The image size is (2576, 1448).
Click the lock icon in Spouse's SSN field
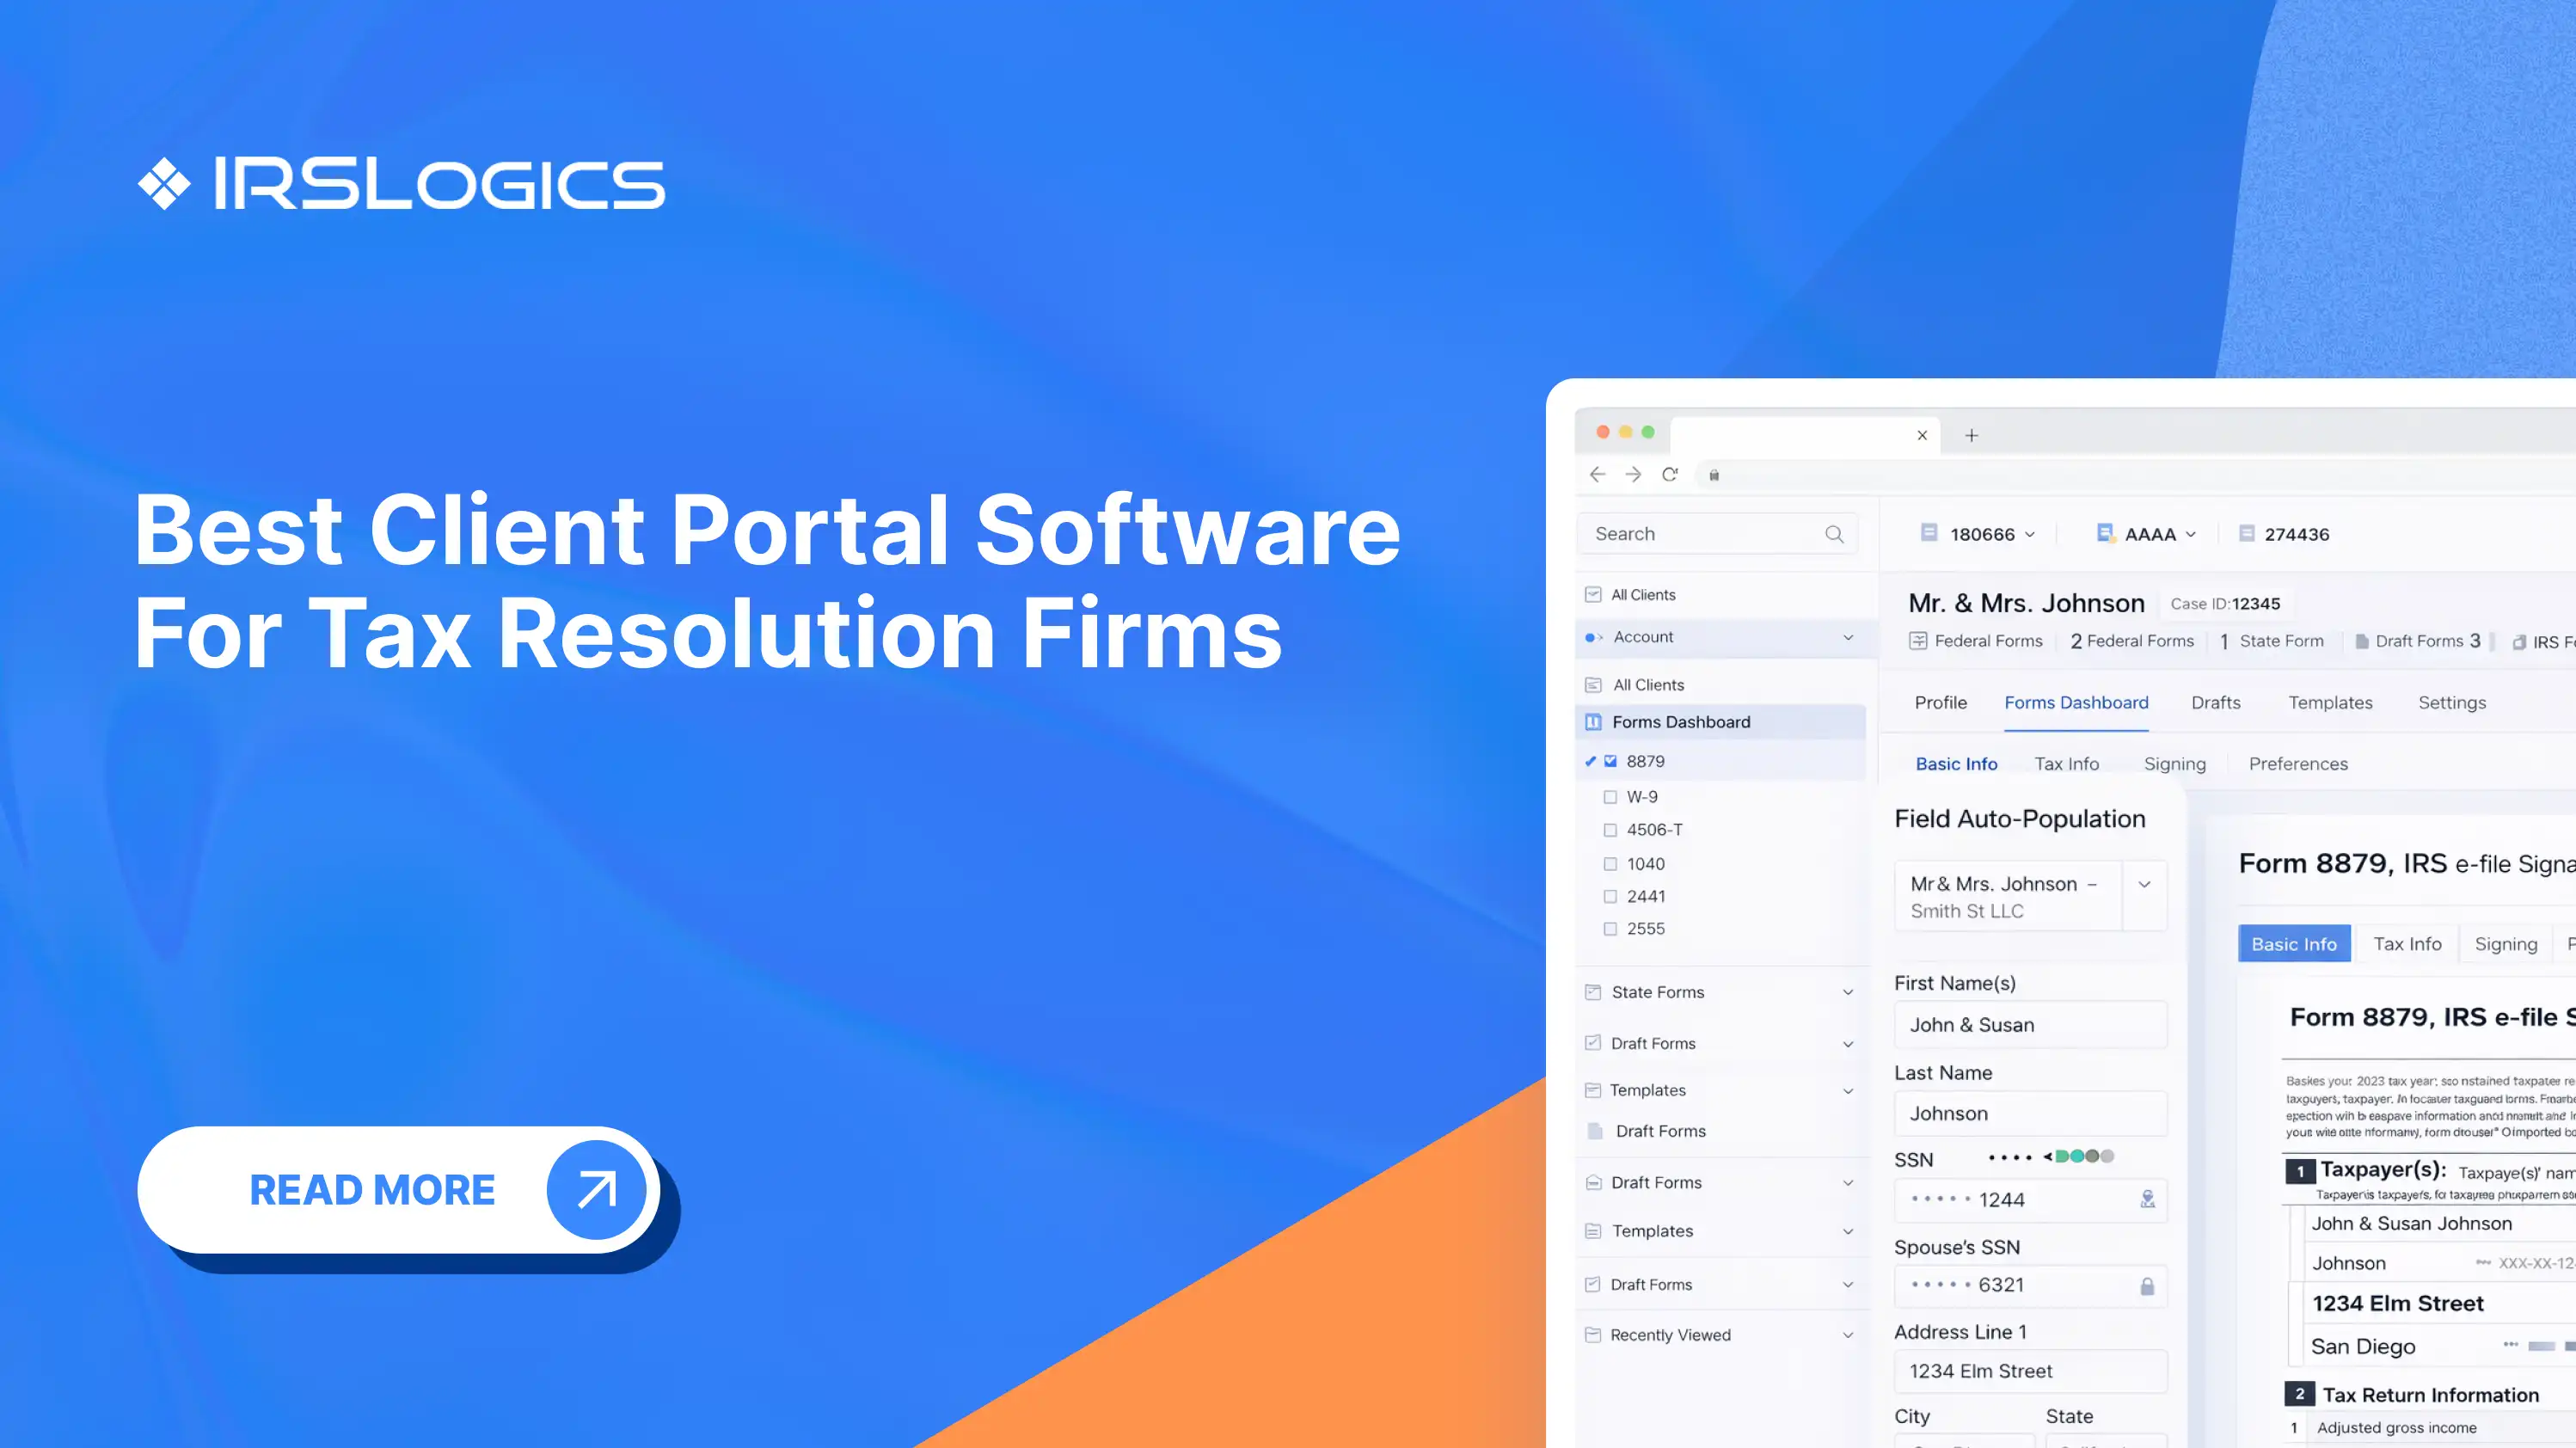[2146, 1286]
